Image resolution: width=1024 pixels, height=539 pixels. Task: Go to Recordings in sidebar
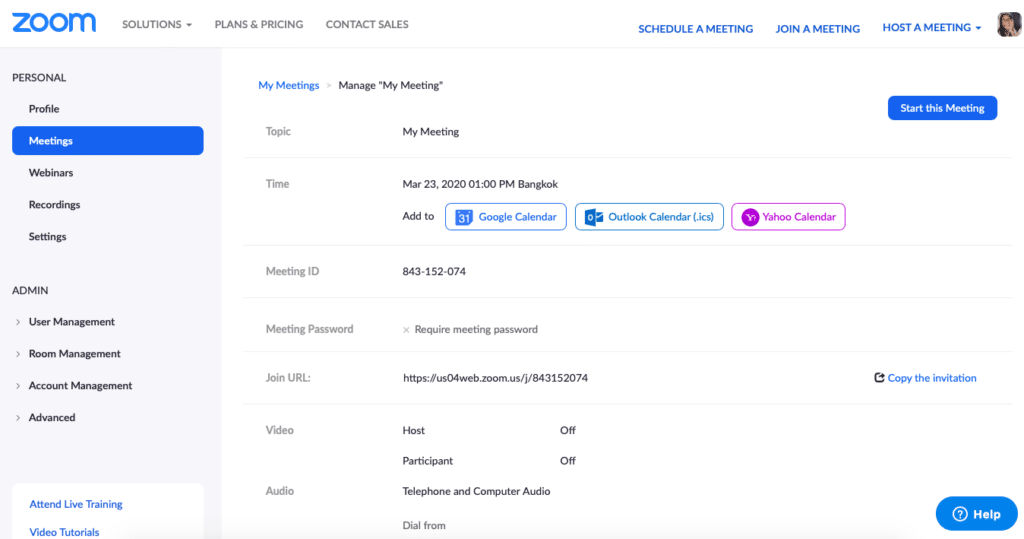click(x=54, y=205)
